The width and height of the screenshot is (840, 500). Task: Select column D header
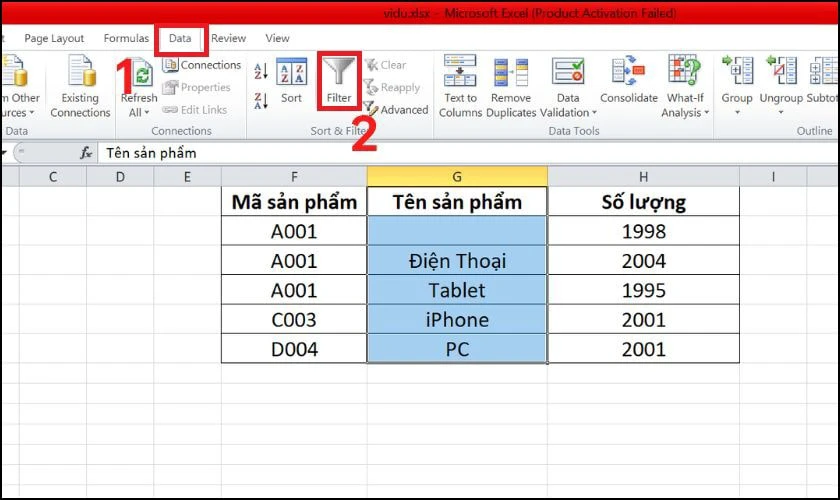pyautogui.click(x=120, y=177)
